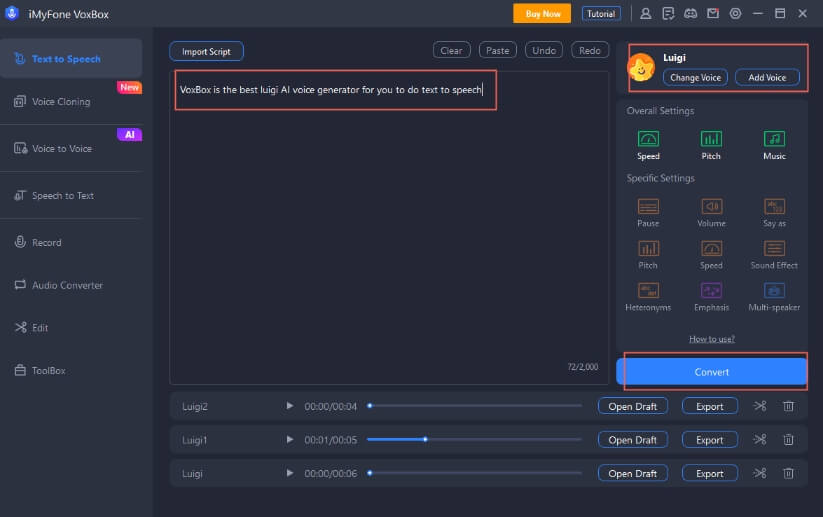This screenshot has height=517, width=823.
Task: Click the Buy Now button
Action: tap(542, 14)
